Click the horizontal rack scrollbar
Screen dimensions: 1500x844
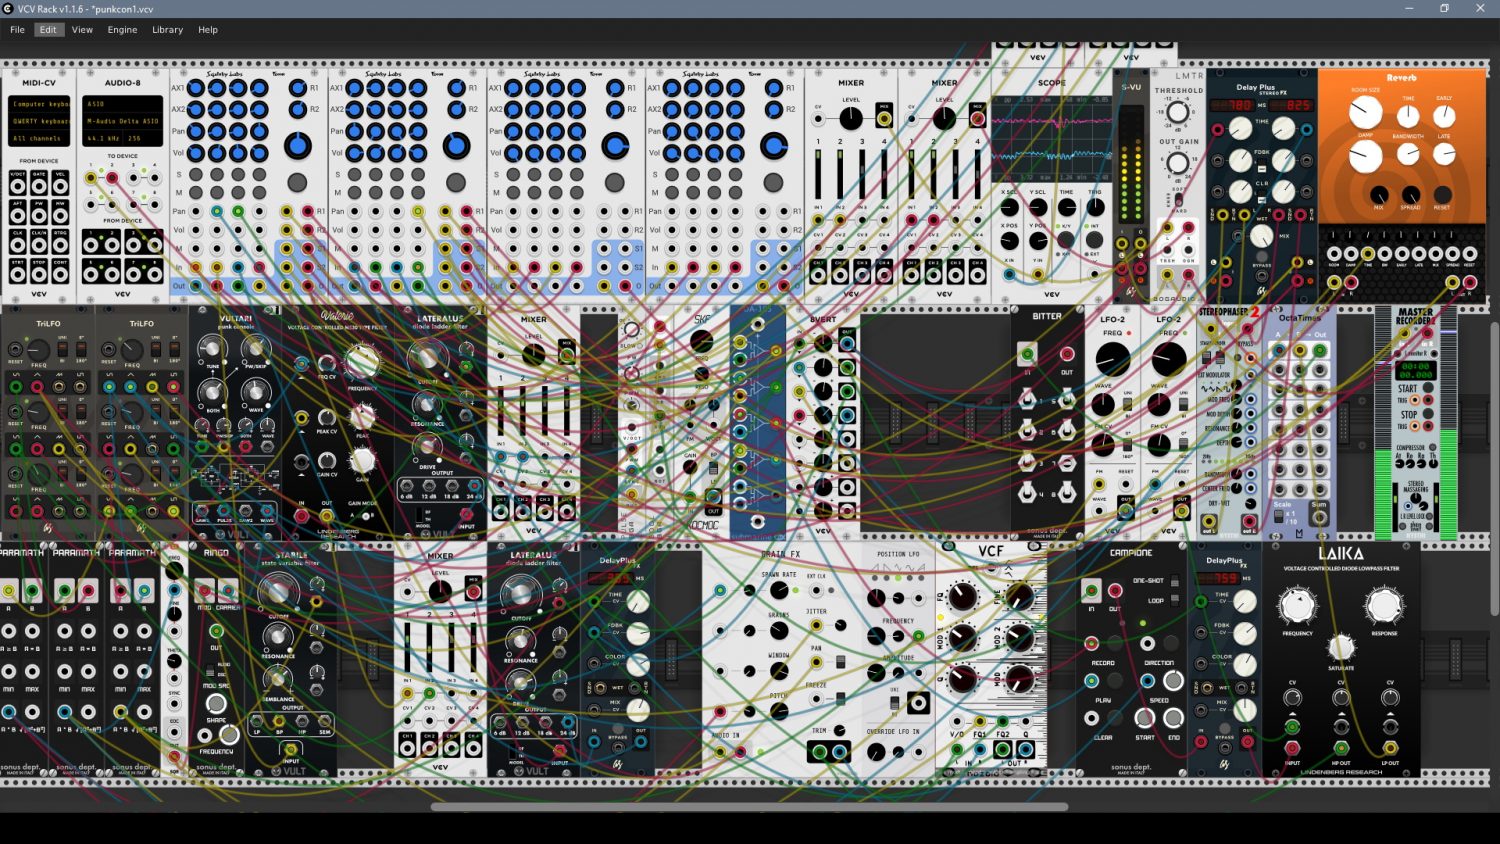(749, 806)
